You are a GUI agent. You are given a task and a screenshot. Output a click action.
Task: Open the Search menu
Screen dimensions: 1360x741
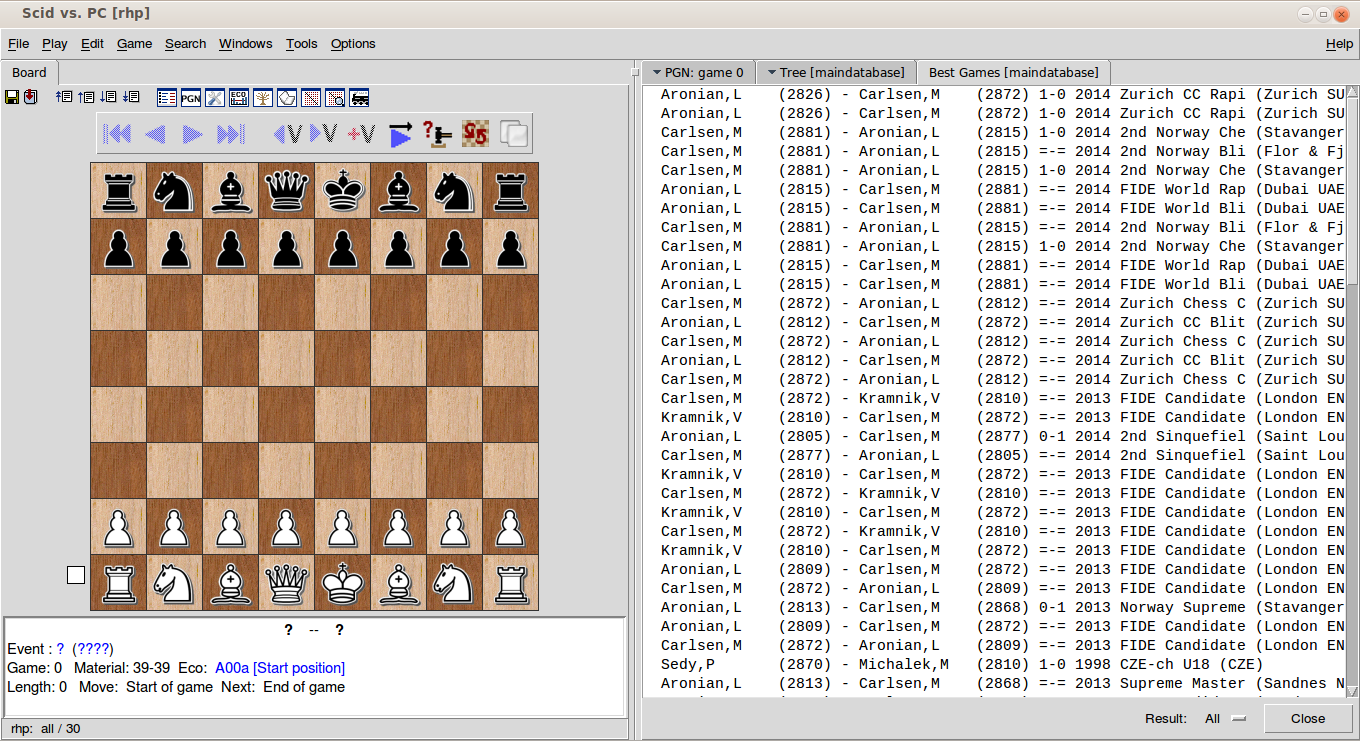[185, 43]
